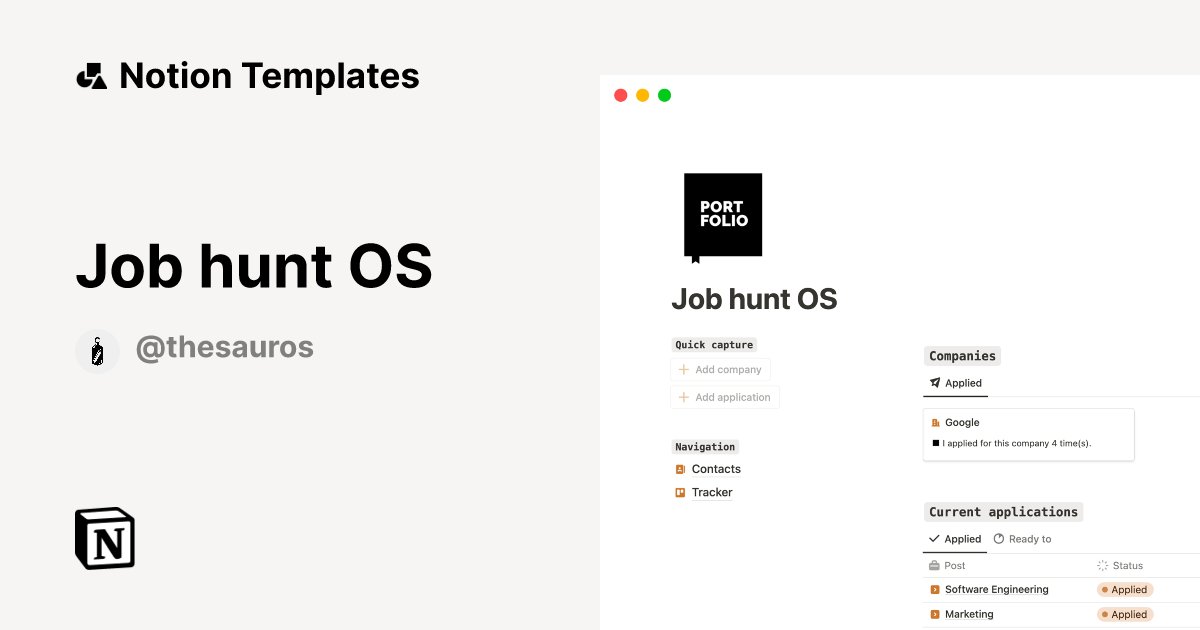
Task: Click the Add application button
Action: 724,397
